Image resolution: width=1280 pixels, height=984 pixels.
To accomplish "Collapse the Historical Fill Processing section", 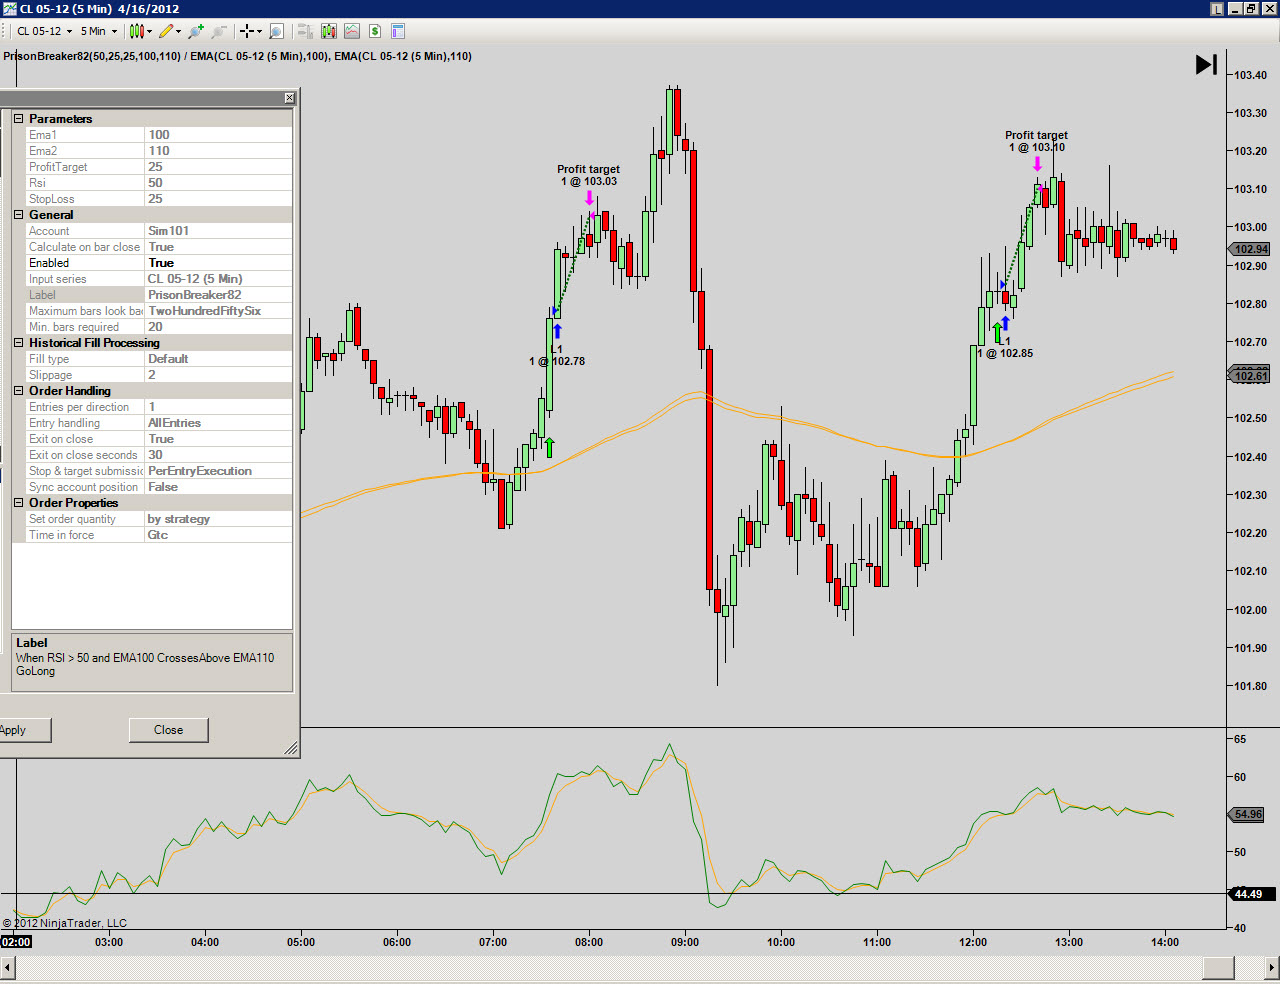I will pos(18,343).
